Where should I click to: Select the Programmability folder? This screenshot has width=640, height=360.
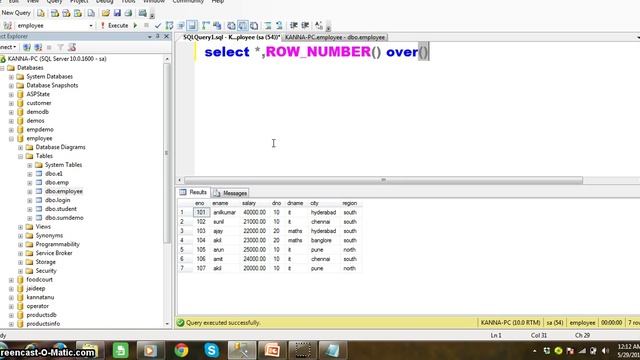coord(57,244)
